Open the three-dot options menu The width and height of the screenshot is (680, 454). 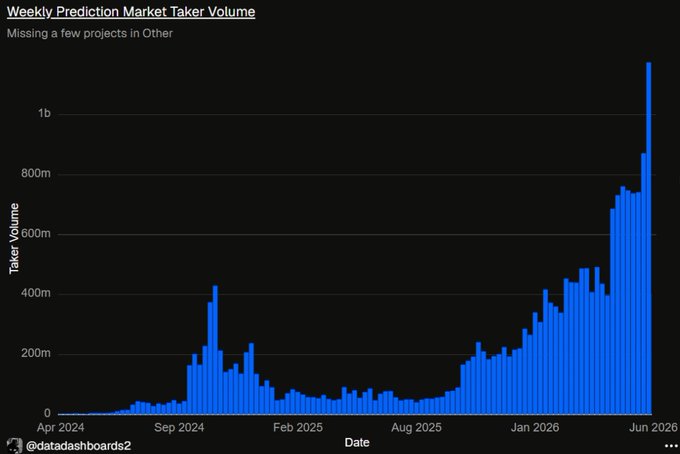pyautogui.click(x=671, y=446)
